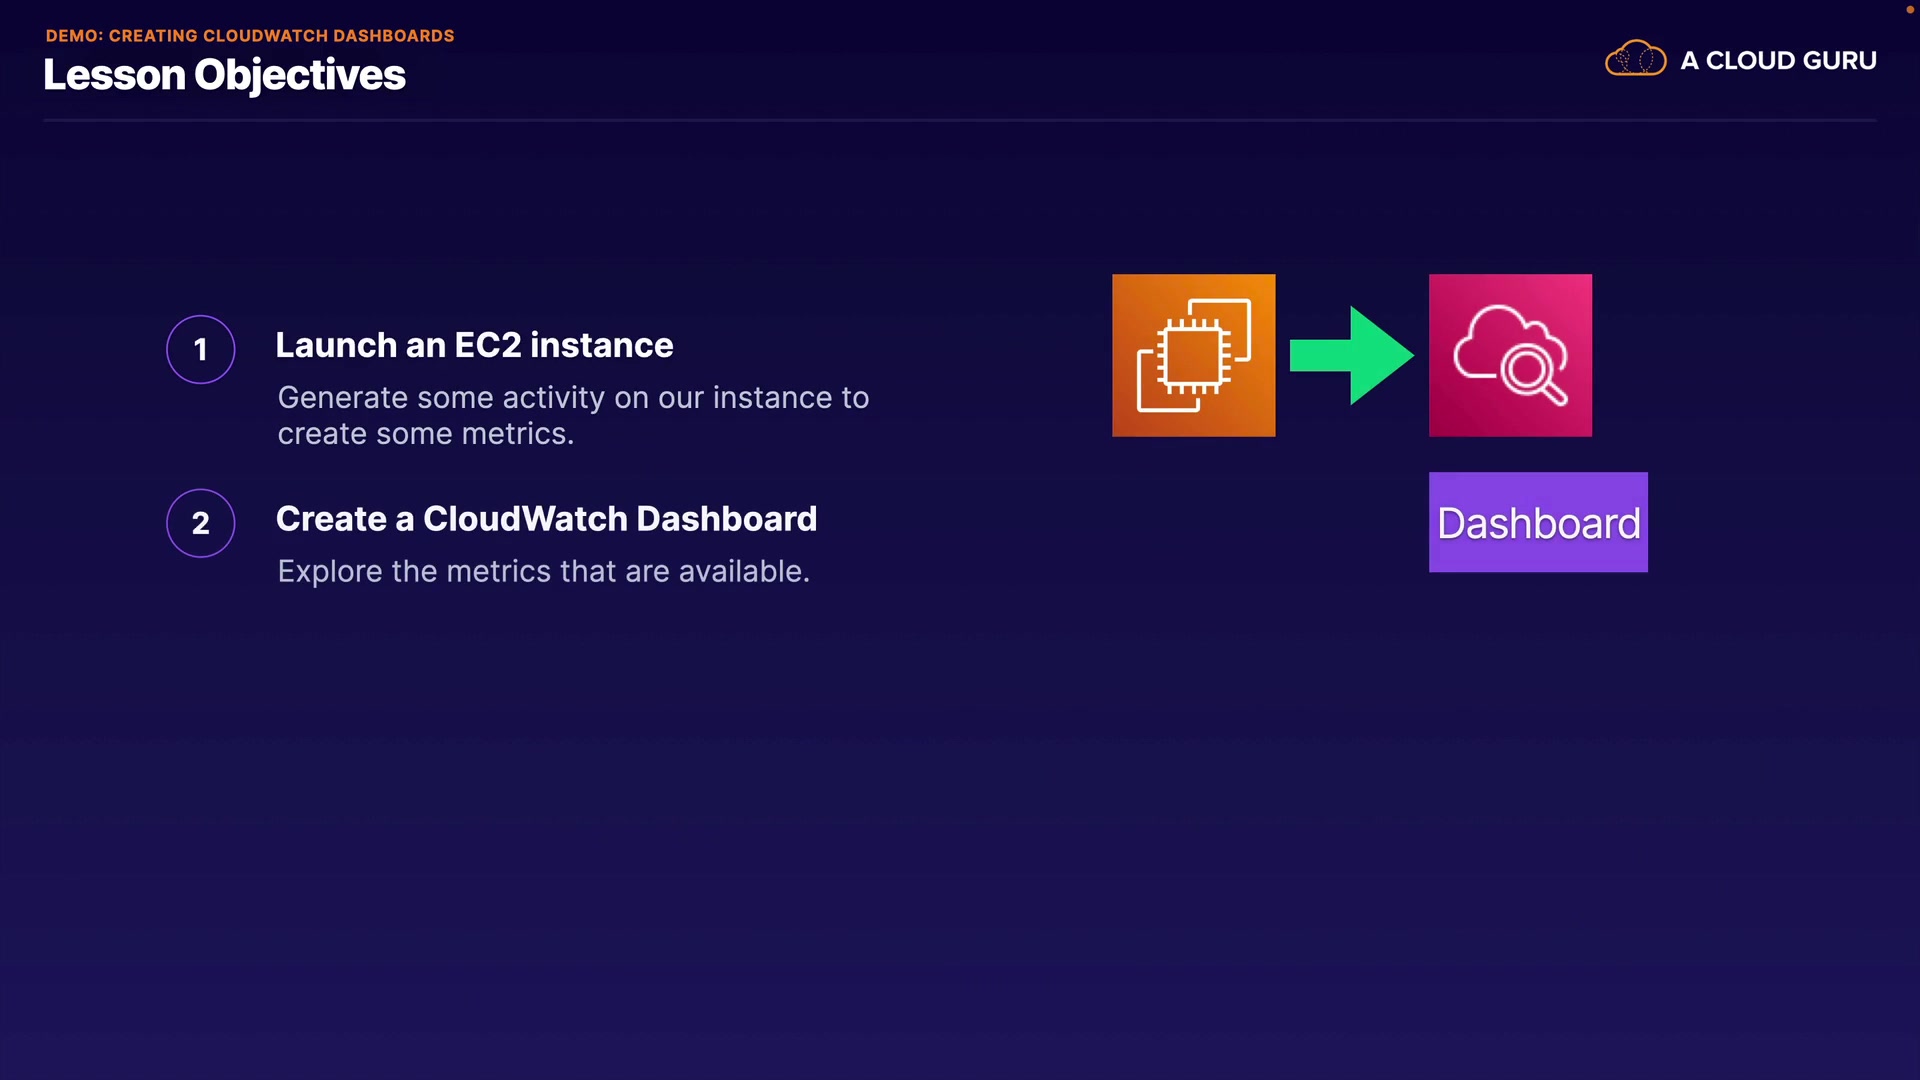Screen dimensions: 1920x1080
Task: Click the small orange dot in corner
Action: (1909, 9)
